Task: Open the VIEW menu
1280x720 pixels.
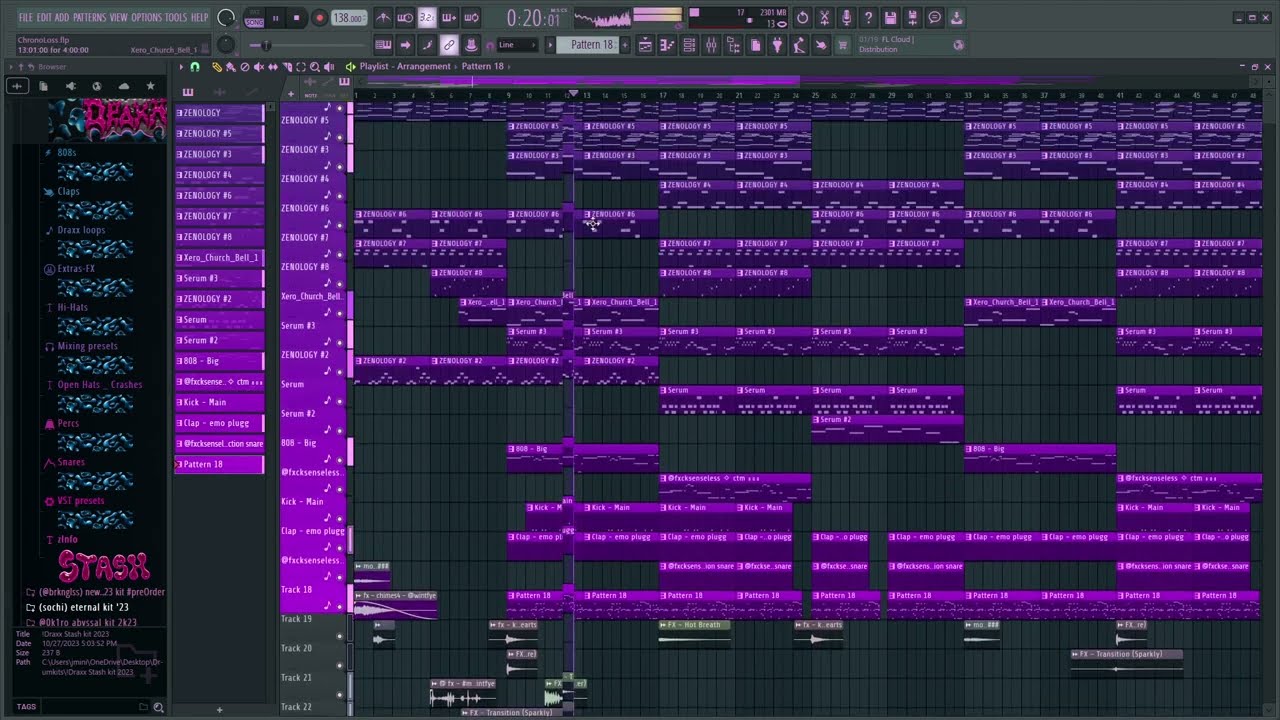Action: (x=118, y=18)
